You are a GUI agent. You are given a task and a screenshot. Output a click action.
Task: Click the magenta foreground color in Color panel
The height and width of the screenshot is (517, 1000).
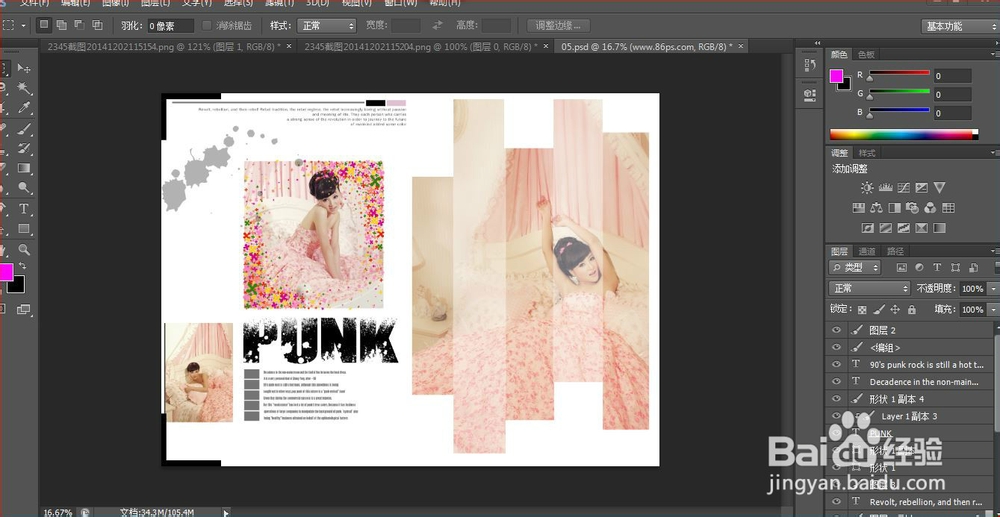(x=836, y=76)
